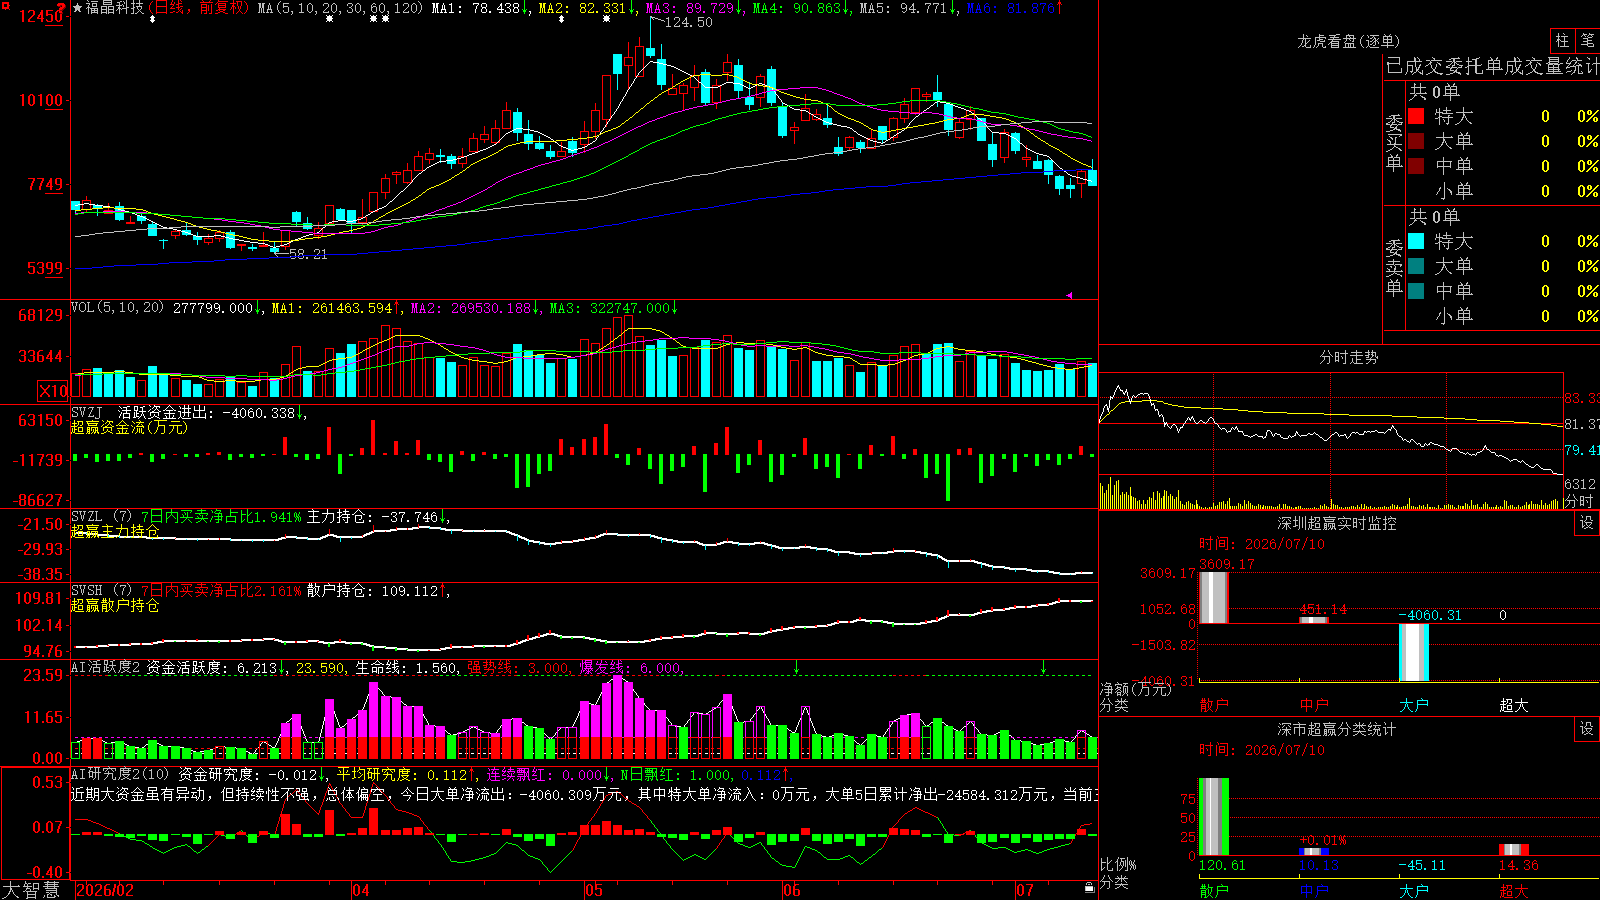The image size is (1600, 900).
Task: Click the red 特大 buy-order color swatch
Action: point(1416,116)
